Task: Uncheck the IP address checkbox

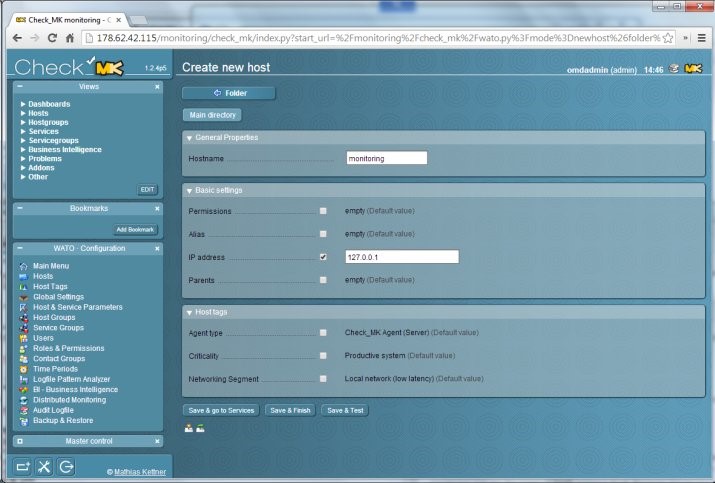Action: click(323, 257)
